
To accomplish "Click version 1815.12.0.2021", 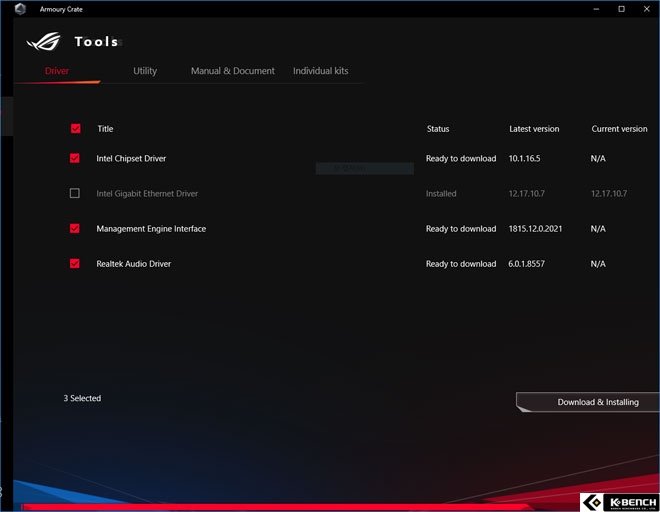I will [x=535, y=229].
